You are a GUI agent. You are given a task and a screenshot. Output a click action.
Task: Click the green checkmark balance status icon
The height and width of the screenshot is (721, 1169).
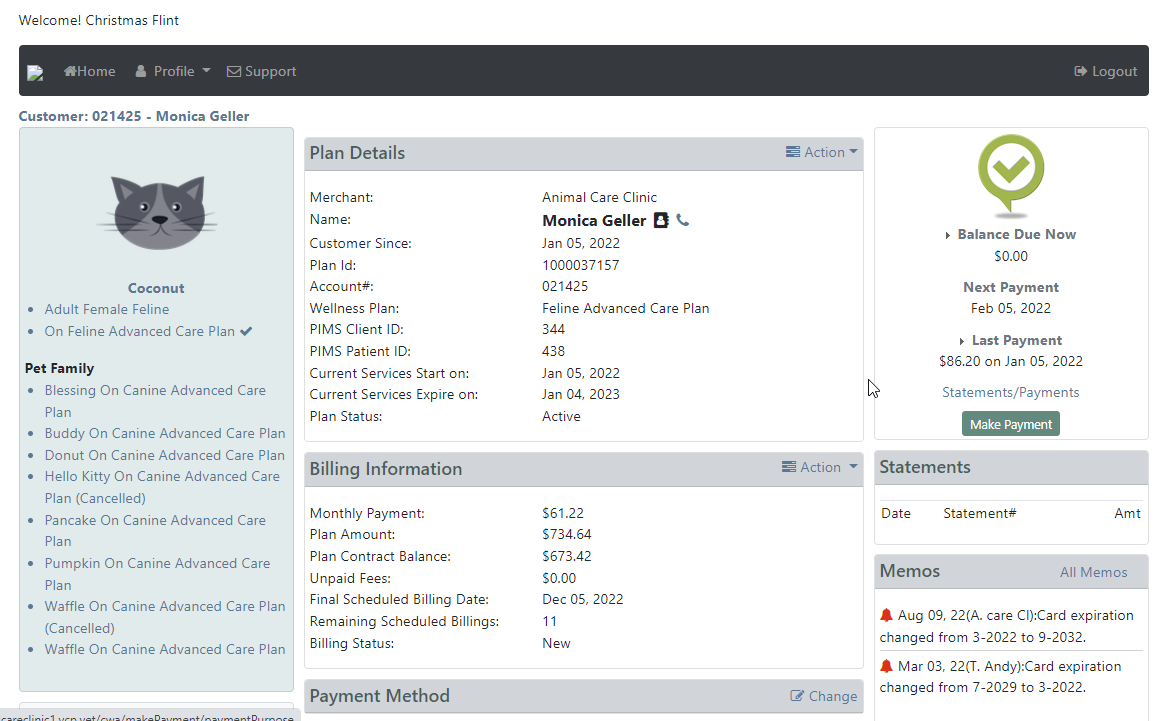click(1011, 174)
